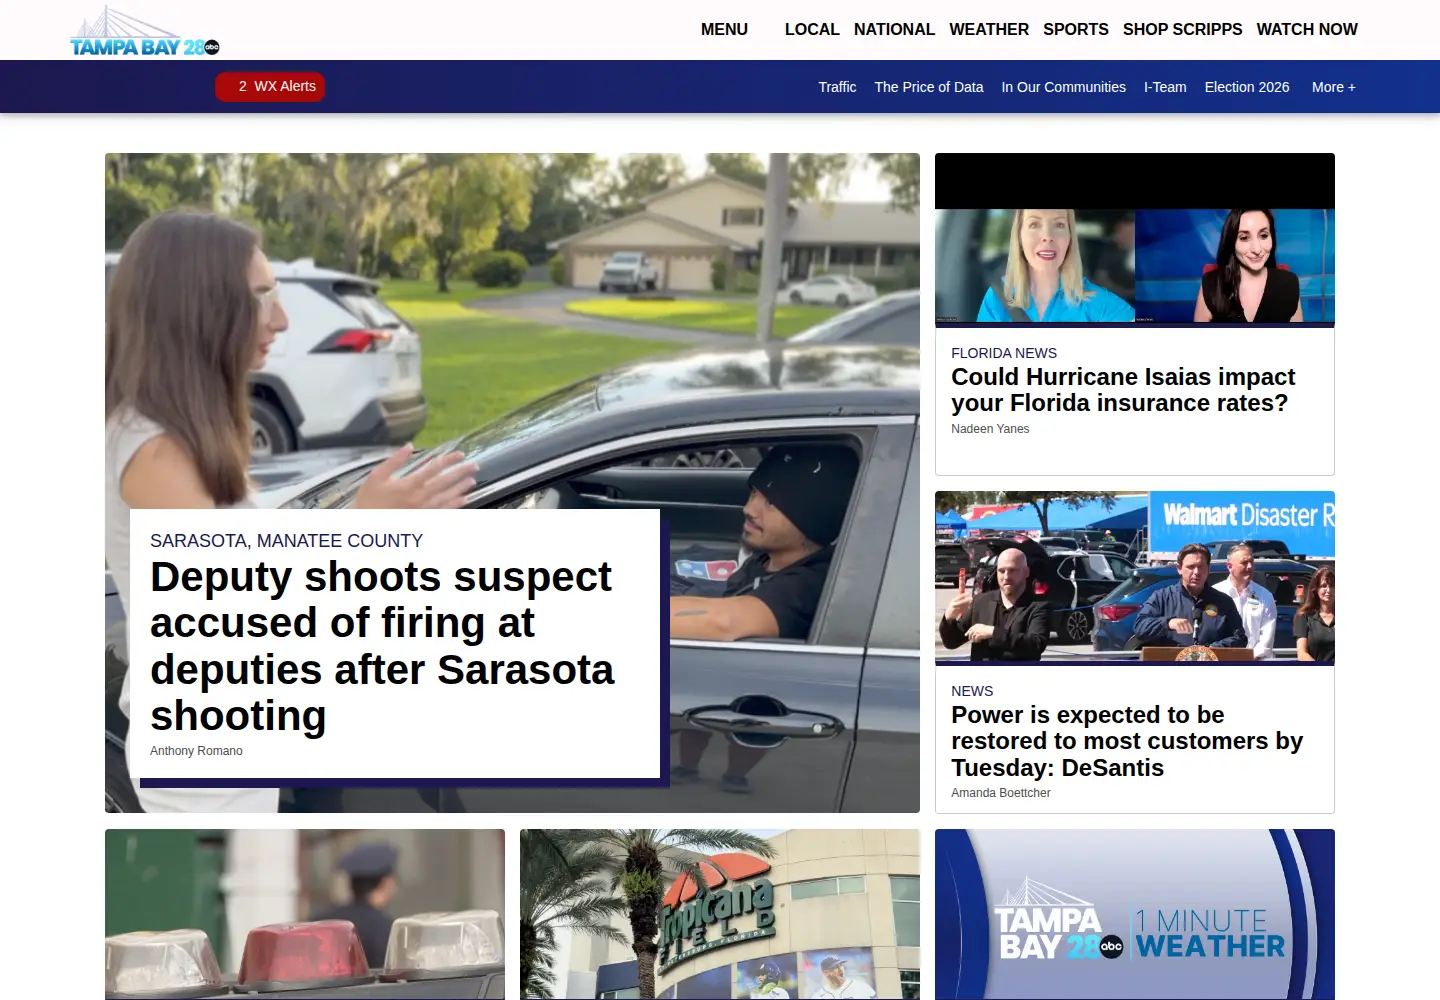Screen dimensions: 1440x1000
Task: Open In Our Communities link
Action: pos(1064,87)
